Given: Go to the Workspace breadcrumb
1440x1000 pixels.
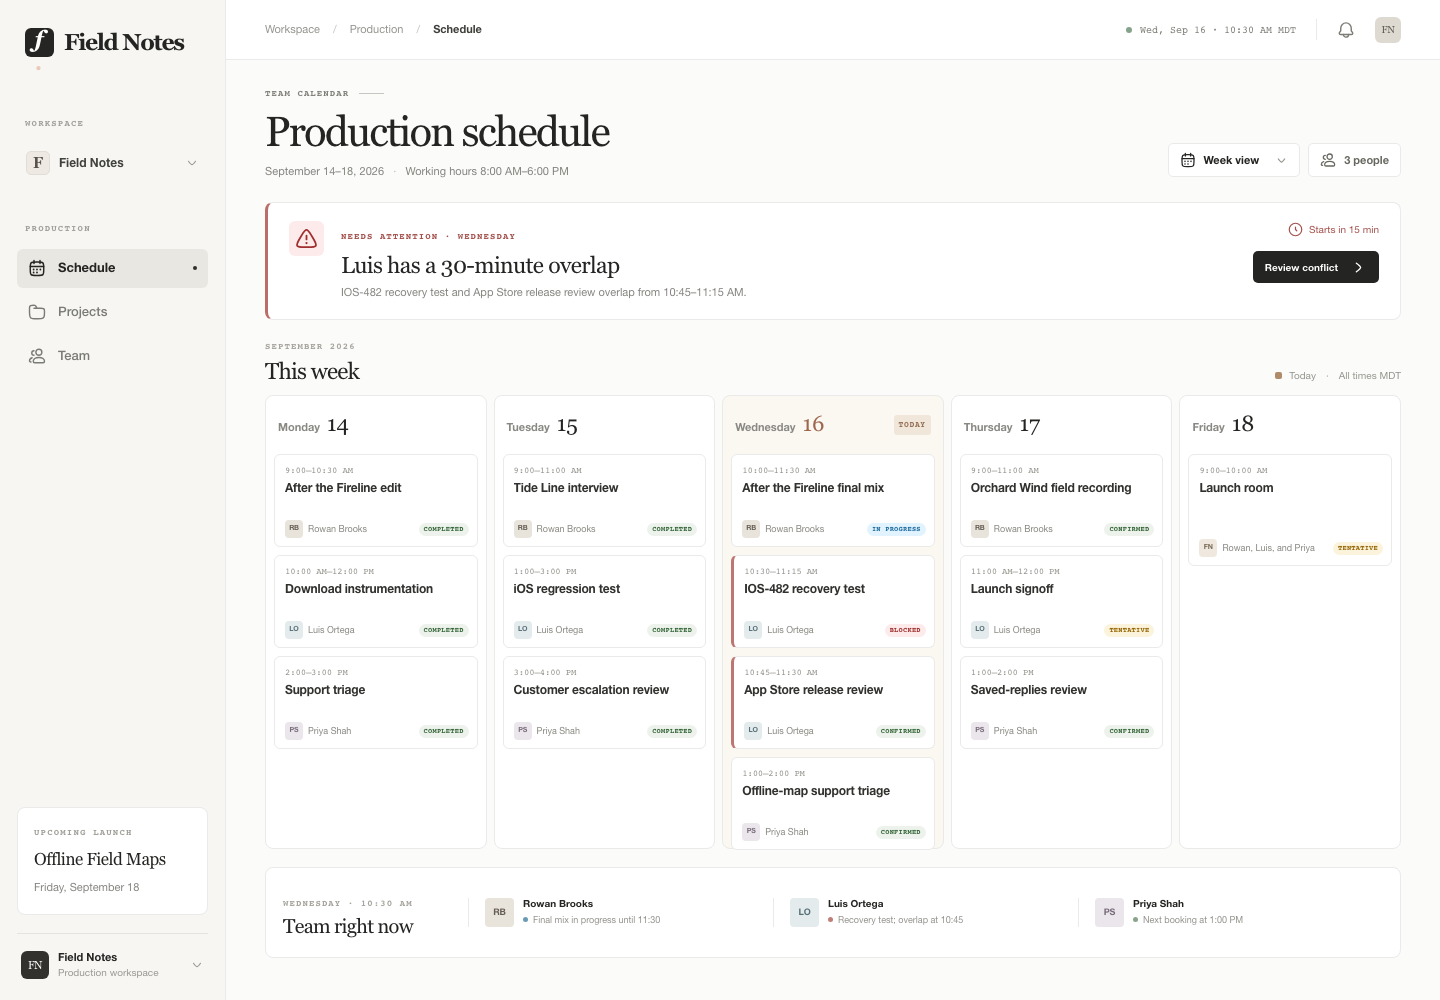Looking at the screenshot, I should coord(292,29).
